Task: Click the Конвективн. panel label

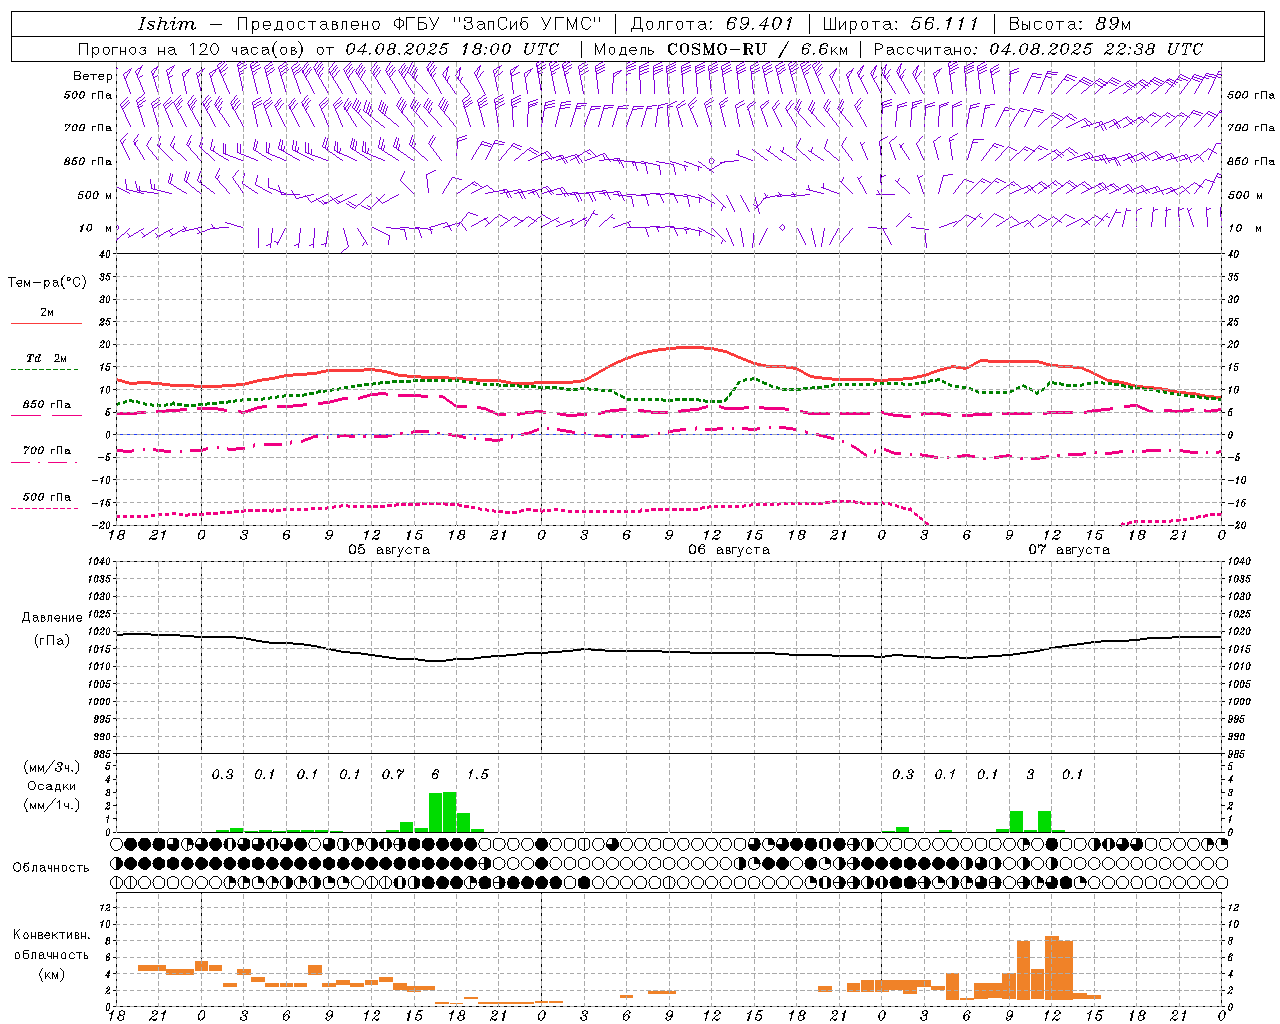Action: 51,935
